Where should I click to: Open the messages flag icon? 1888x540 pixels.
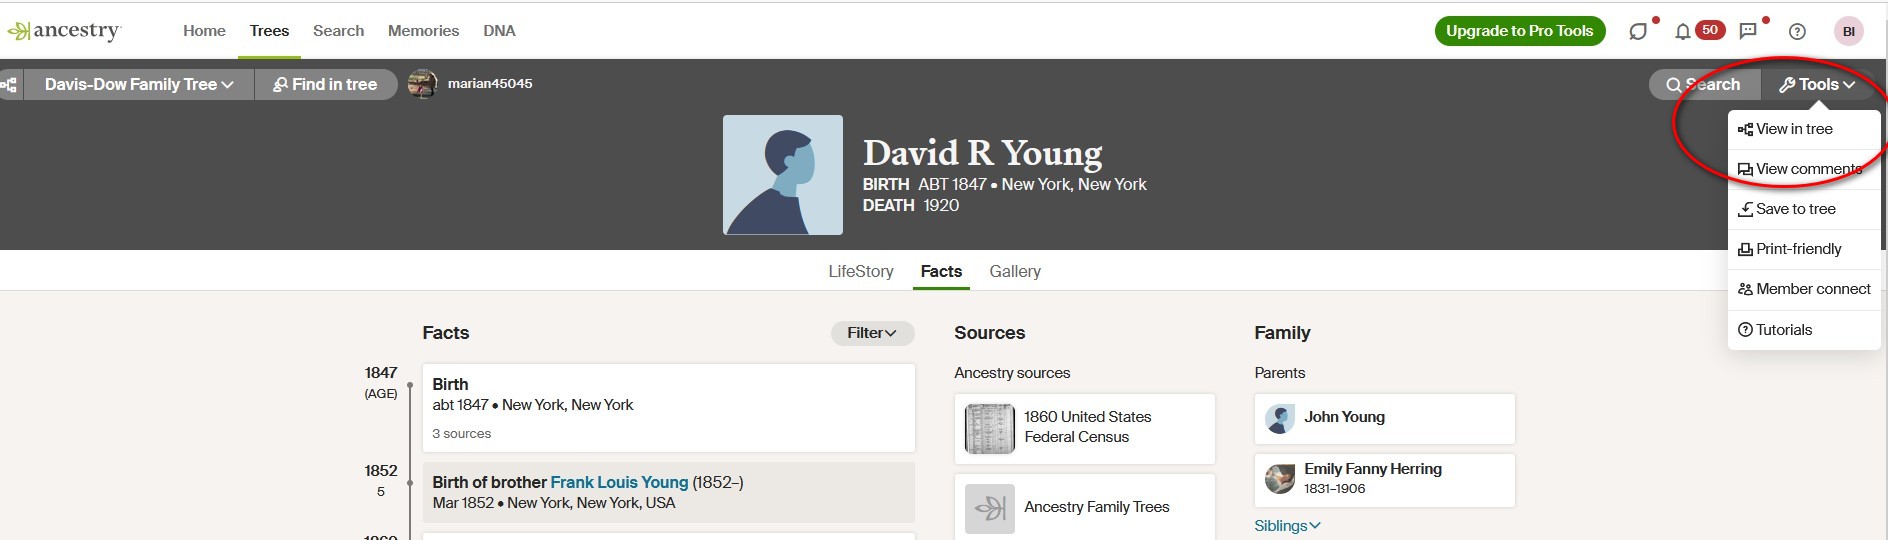click(x=1748, y=31)
